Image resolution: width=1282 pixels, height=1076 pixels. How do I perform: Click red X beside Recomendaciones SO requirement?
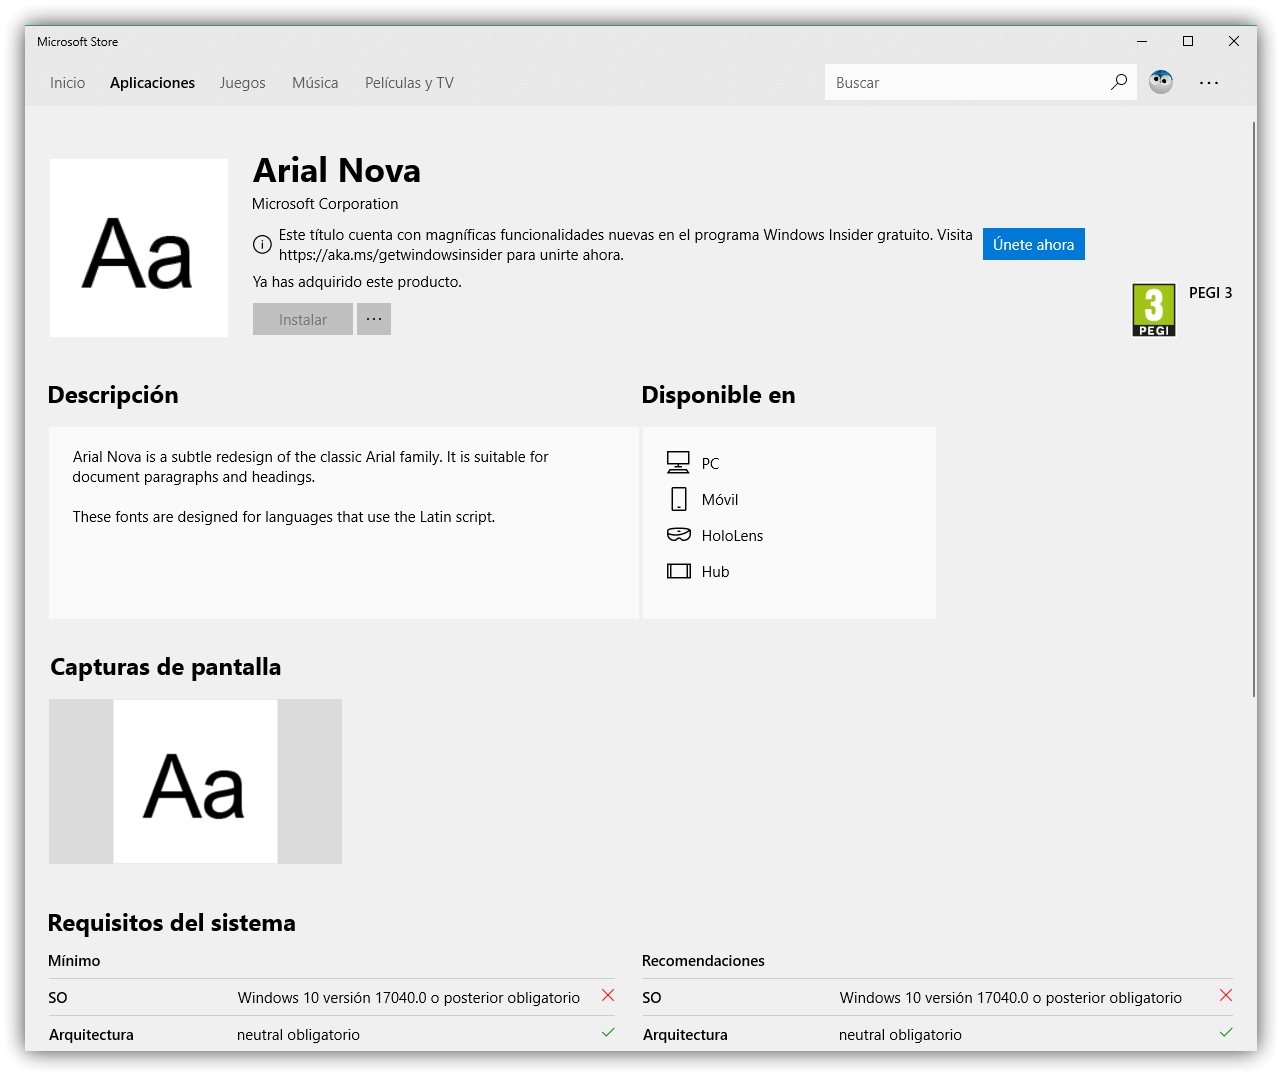1226,995
